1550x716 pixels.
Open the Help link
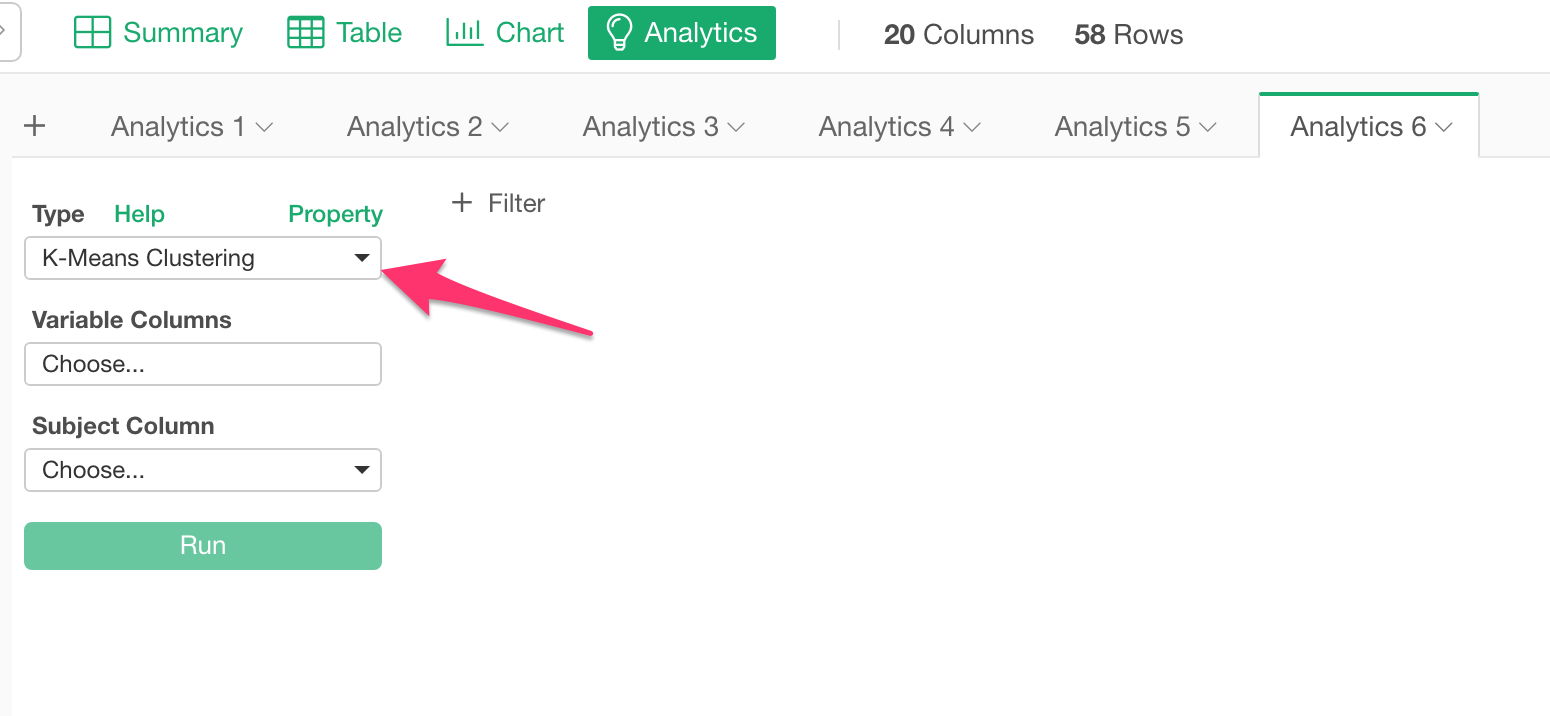coord(139,214)
